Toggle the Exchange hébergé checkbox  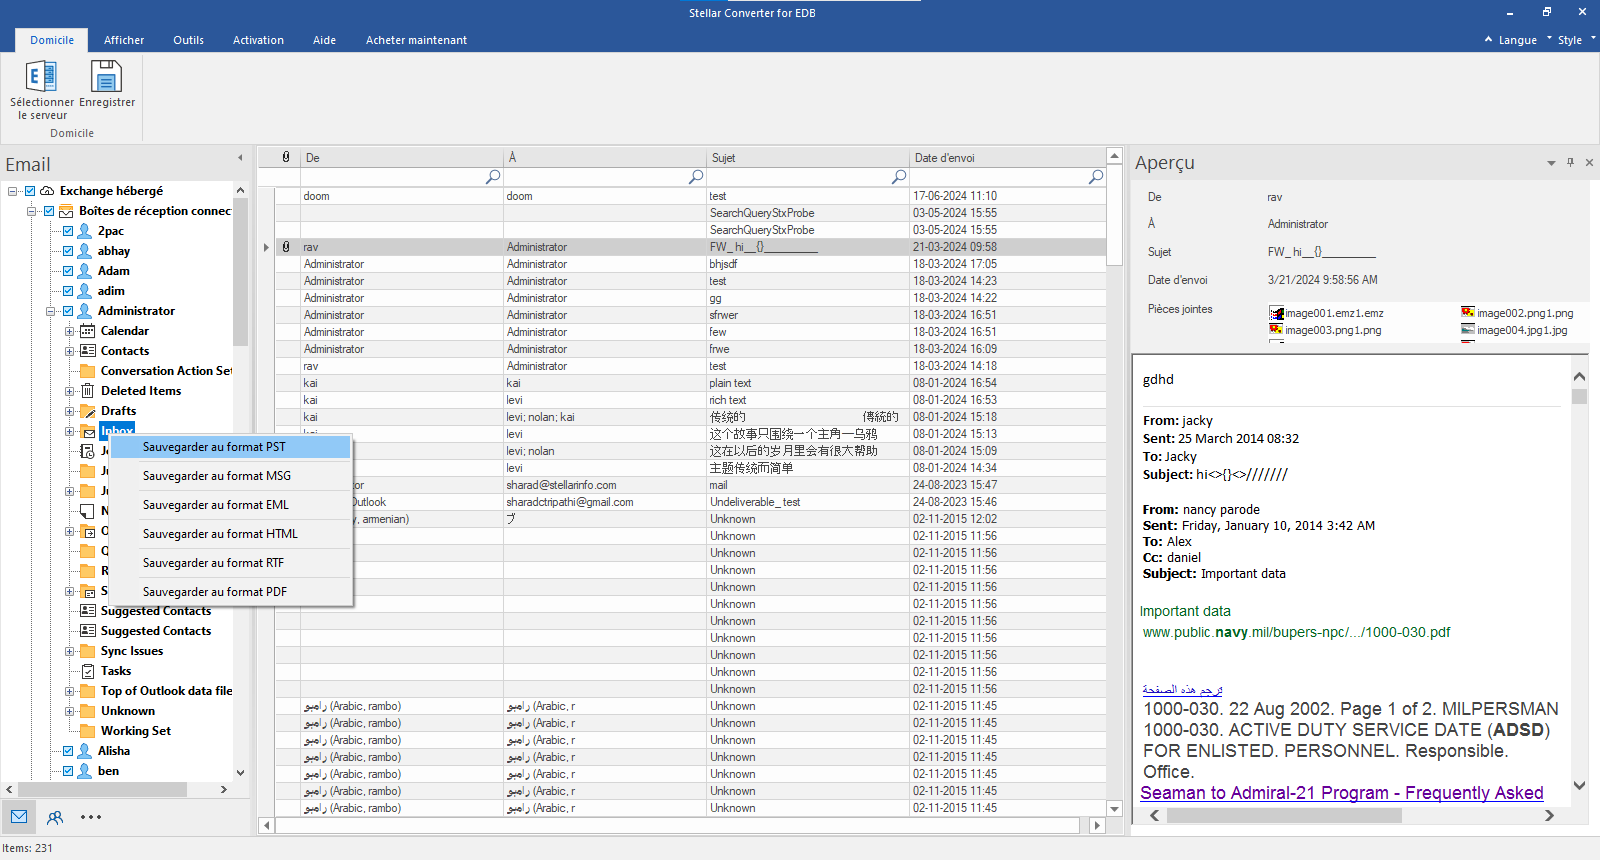point(30,191)
